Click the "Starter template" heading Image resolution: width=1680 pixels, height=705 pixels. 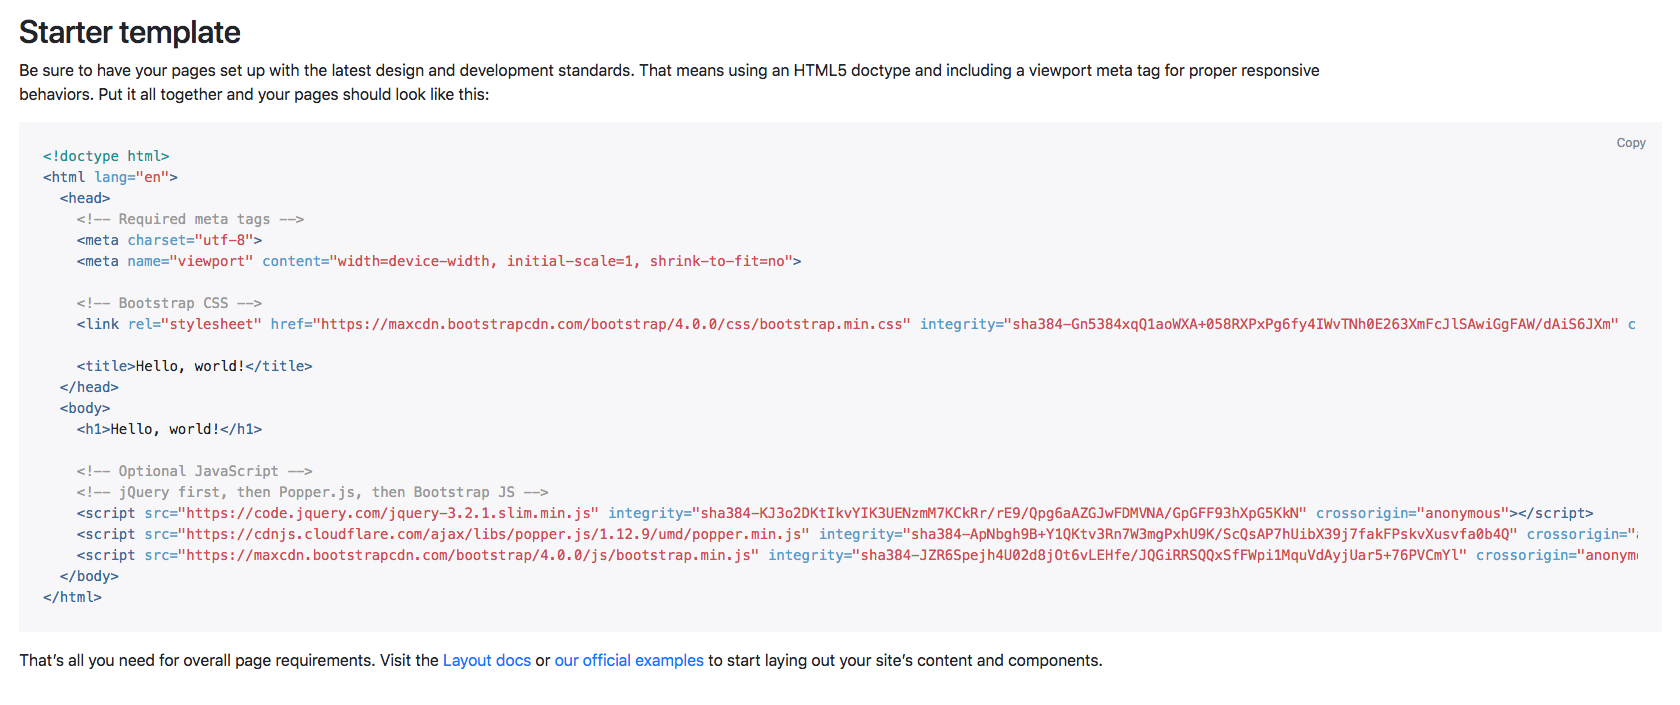coord(130,32)
